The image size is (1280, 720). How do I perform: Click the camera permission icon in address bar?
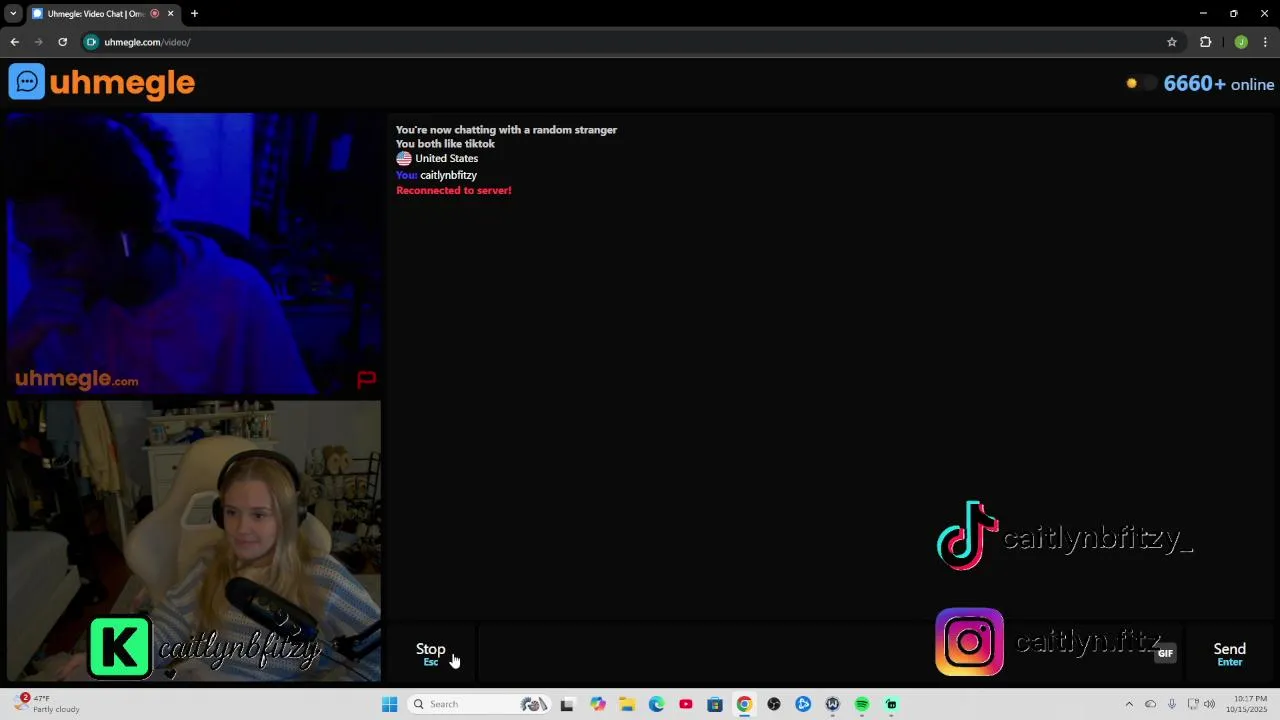(91, 42)
